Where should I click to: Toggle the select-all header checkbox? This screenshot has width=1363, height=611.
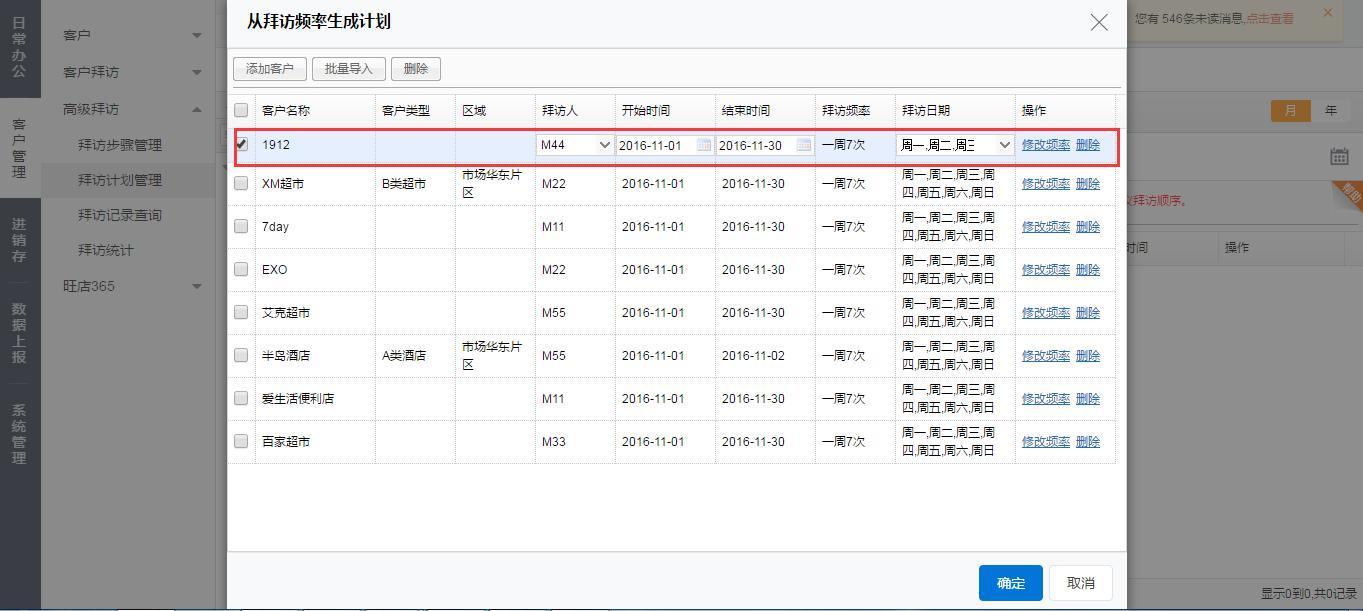point(241,110)
